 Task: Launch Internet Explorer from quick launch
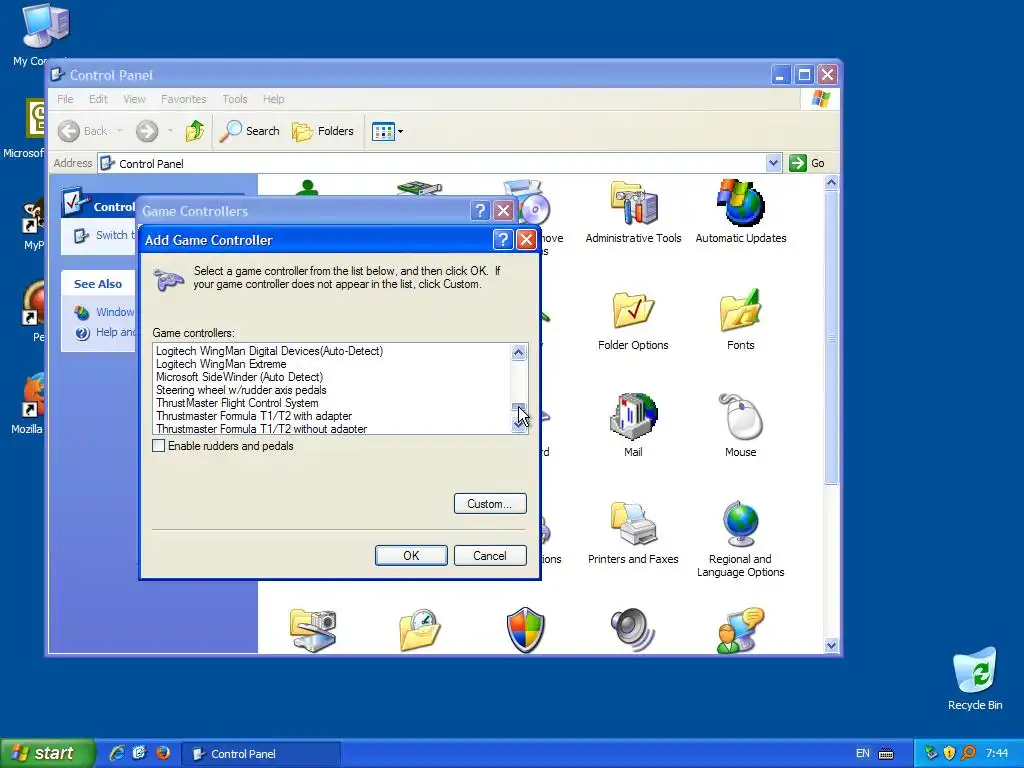[x=116, y=753]
